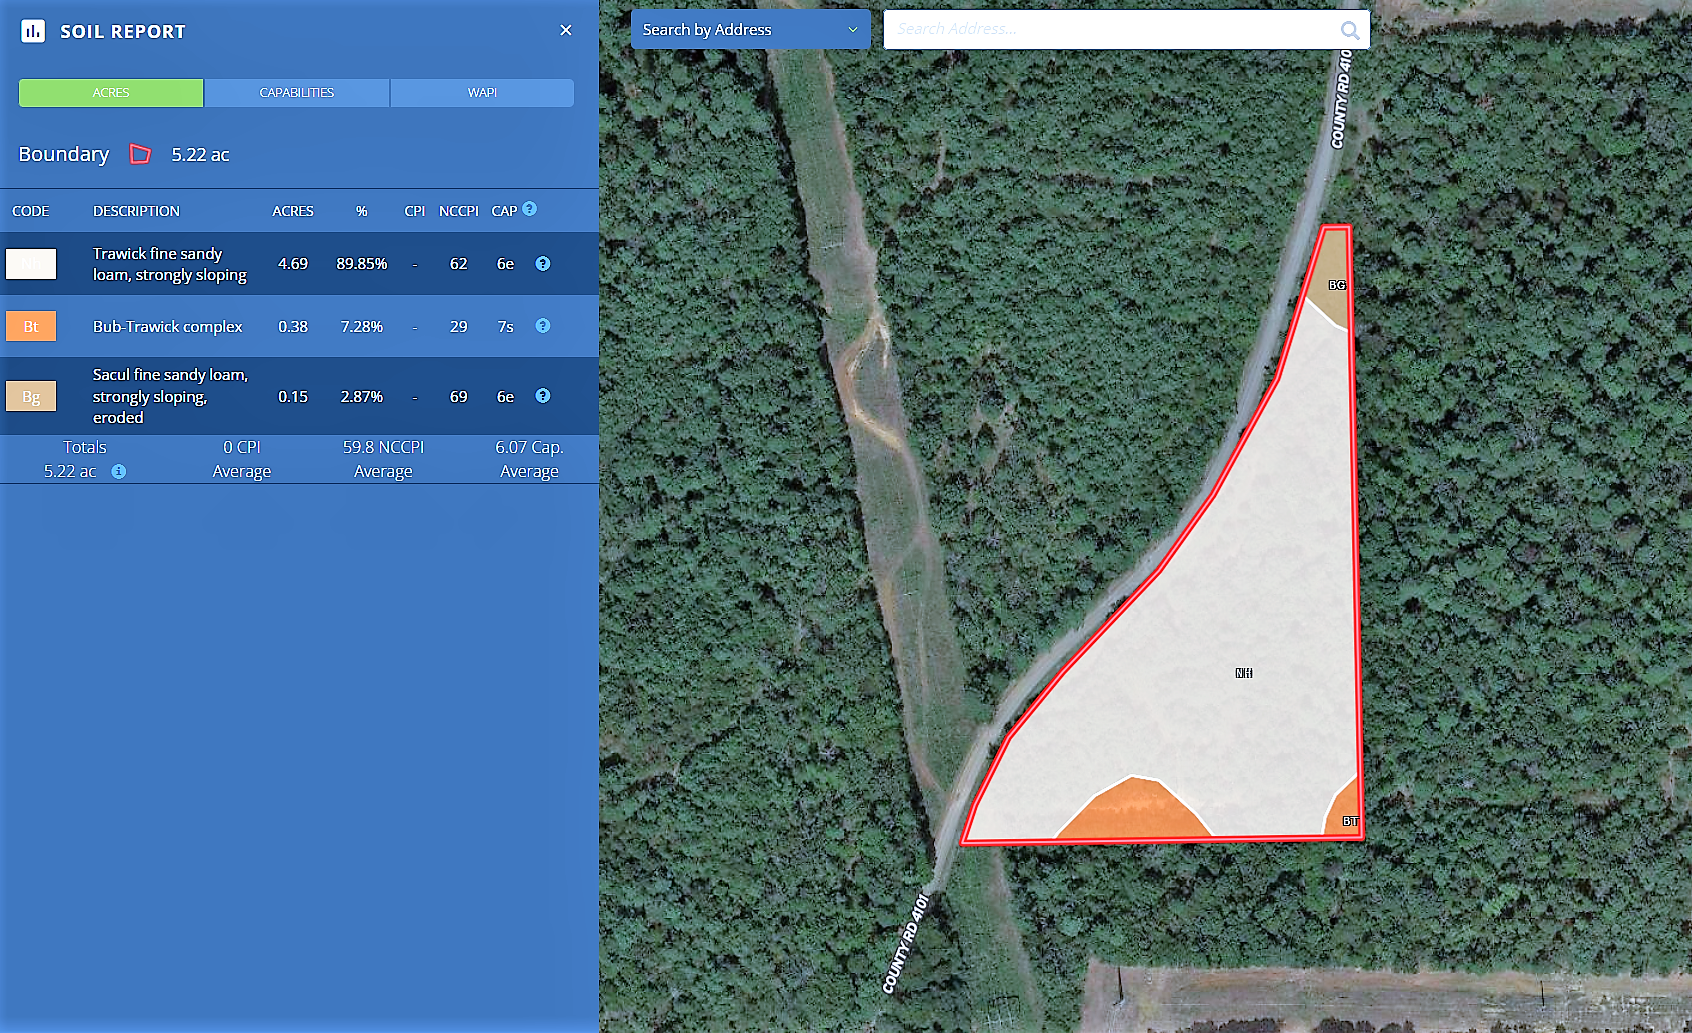Close the Soil Report panel

click(566, 31)
